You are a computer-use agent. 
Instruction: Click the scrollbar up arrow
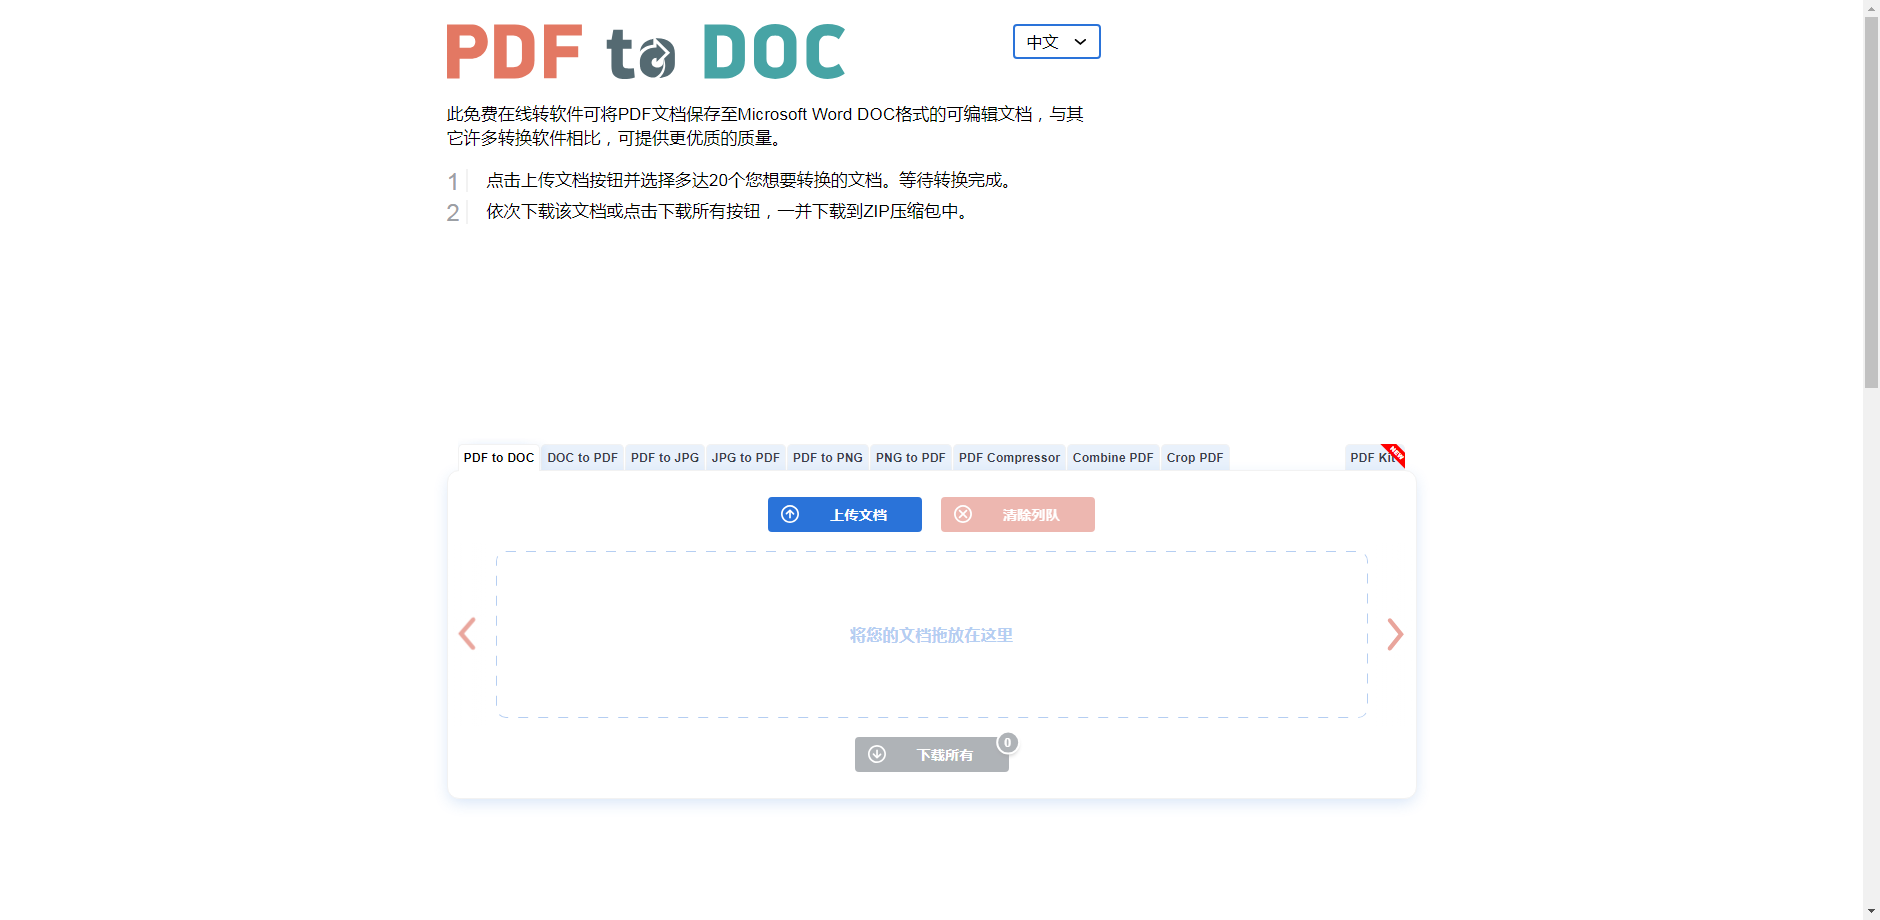pyautogui.click(x=1871, y=8)
